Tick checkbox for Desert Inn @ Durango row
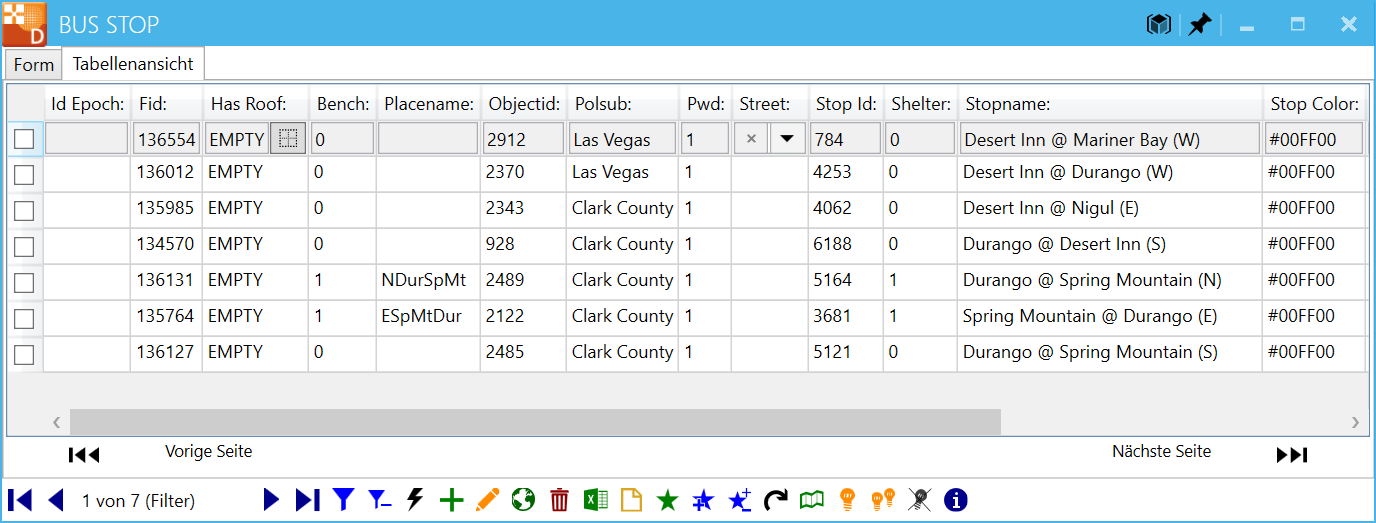Image resolution: width=1376 pixels, height=523 pixels. (x=24, y=175)
